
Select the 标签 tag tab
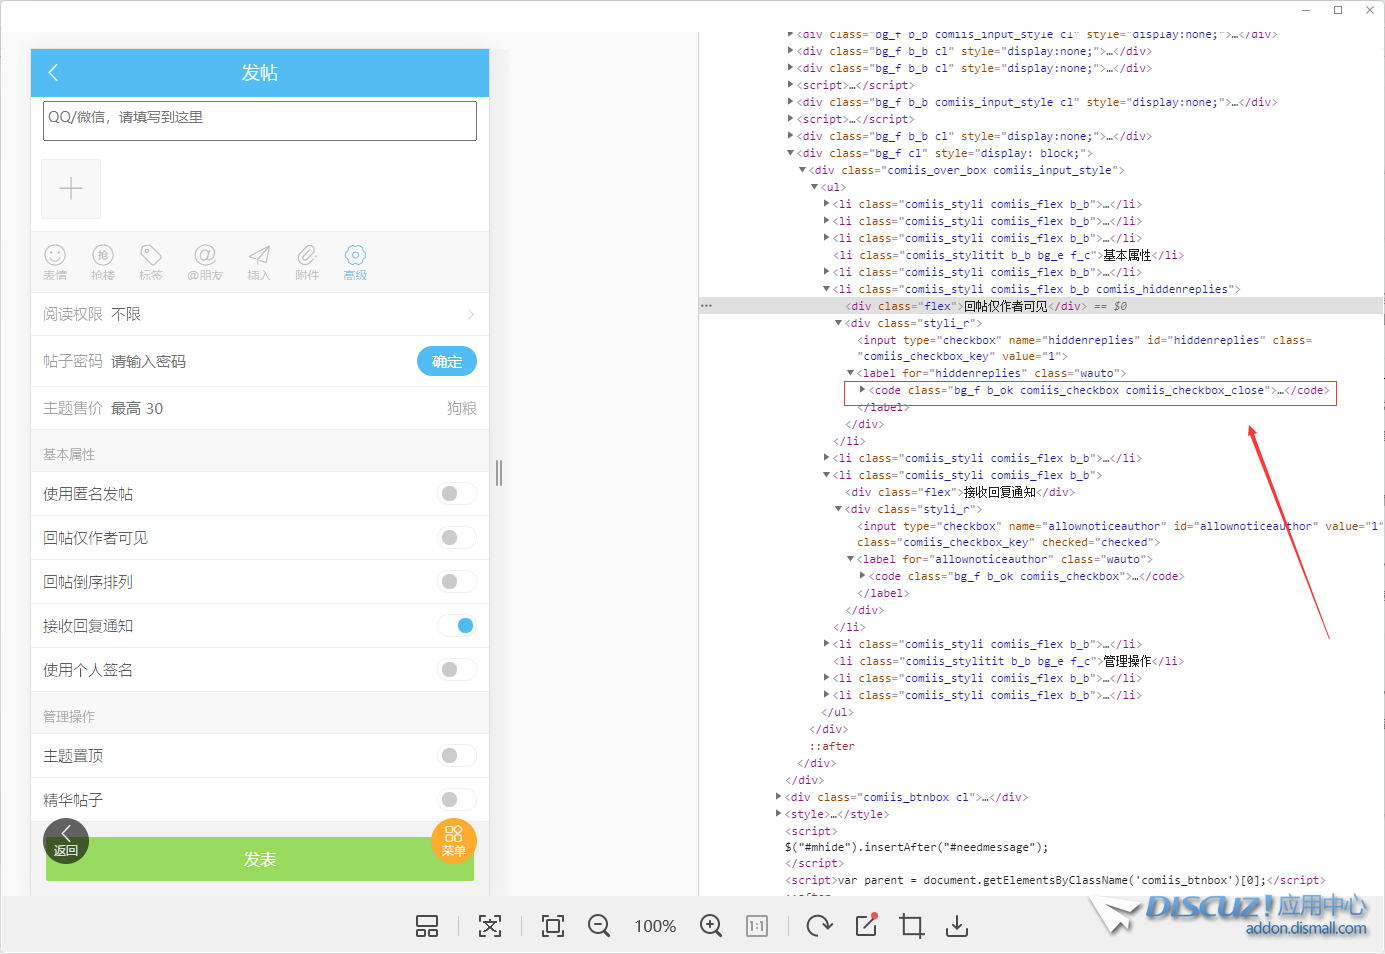tap(151, 262)
